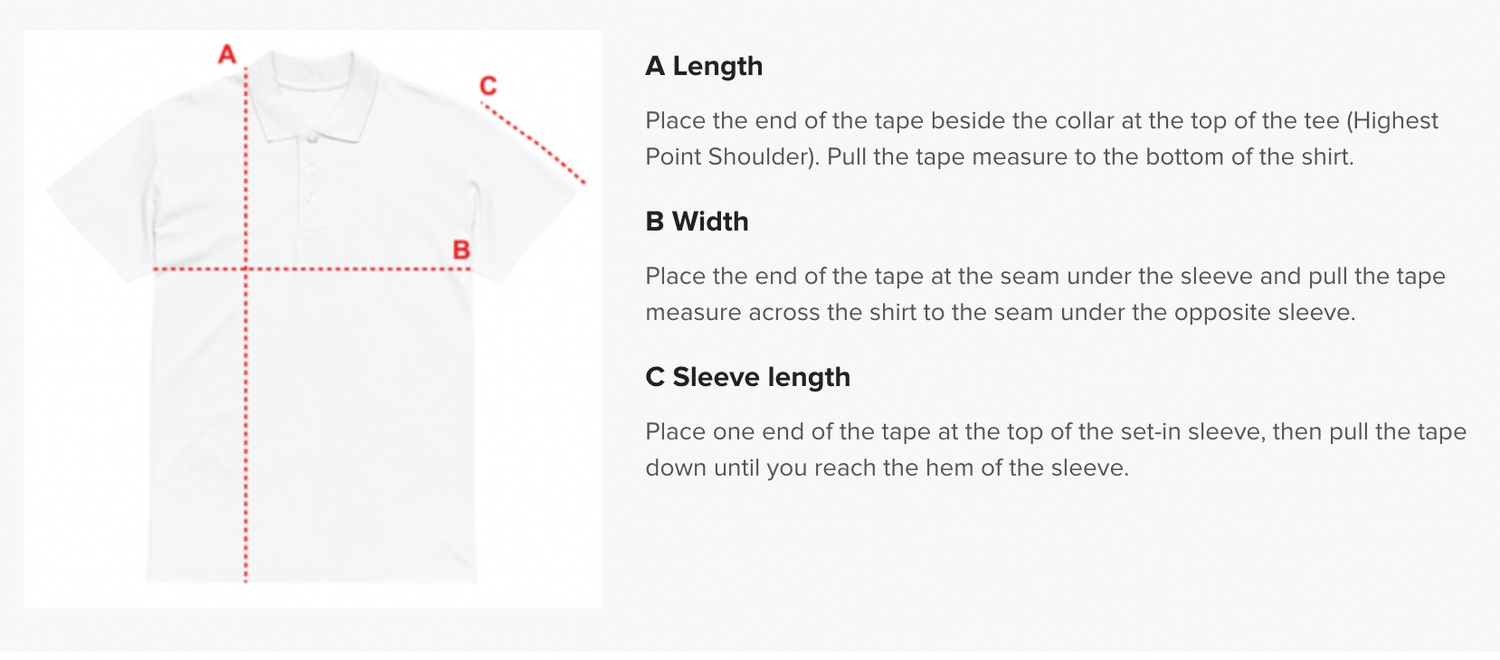
Task: Click the red letter C marker
Action: coord(488,85)
